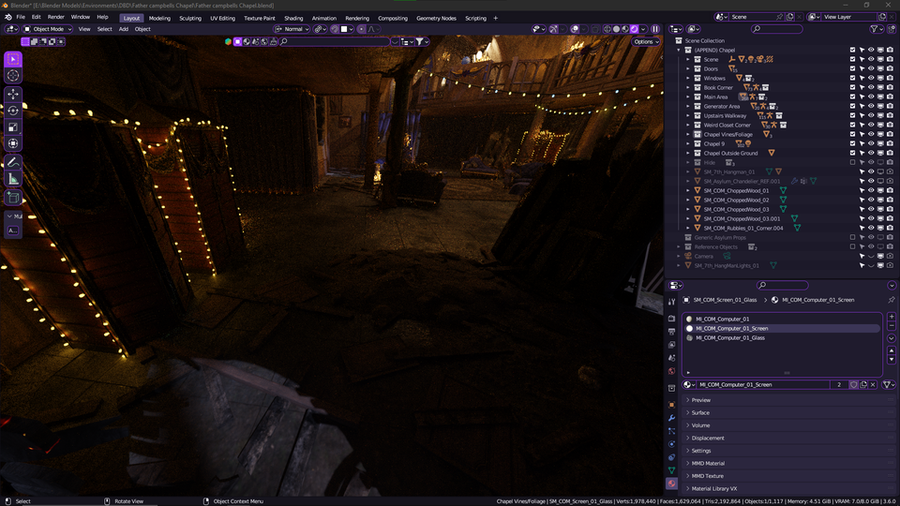The image size is (900, 506).
Task: Select the Add Cube tool
Action: 13,198
